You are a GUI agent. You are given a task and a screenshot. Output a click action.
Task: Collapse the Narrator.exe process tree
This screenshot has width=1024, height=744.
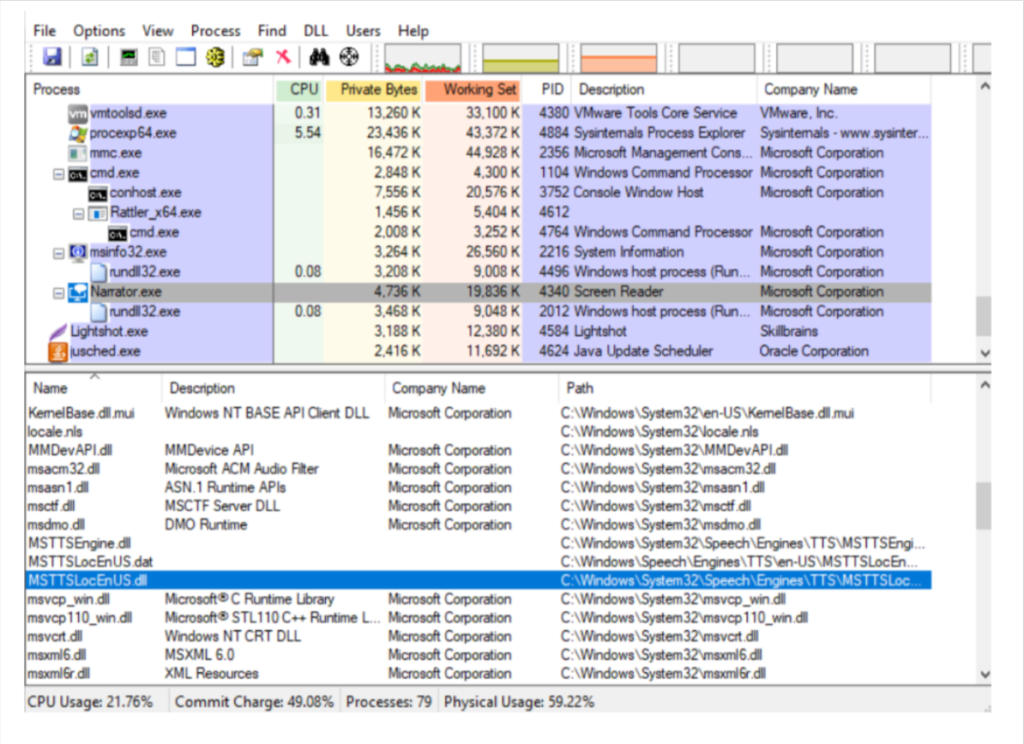point(58,292)
